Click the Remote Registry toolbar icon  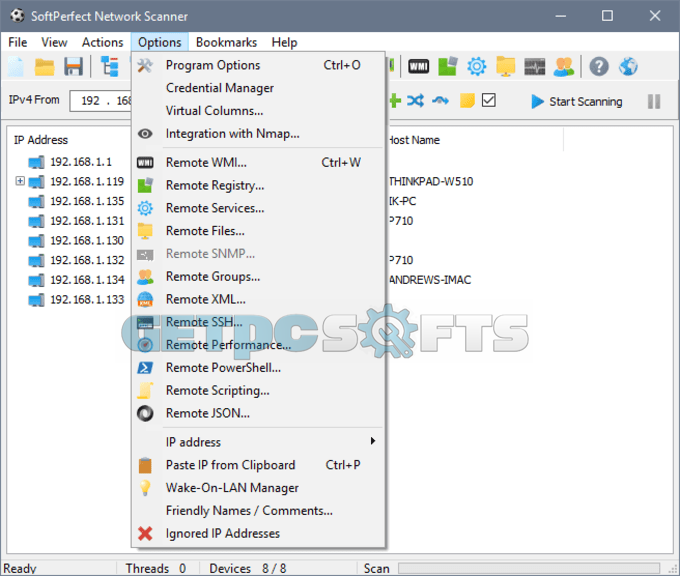[x=448, y=66]
